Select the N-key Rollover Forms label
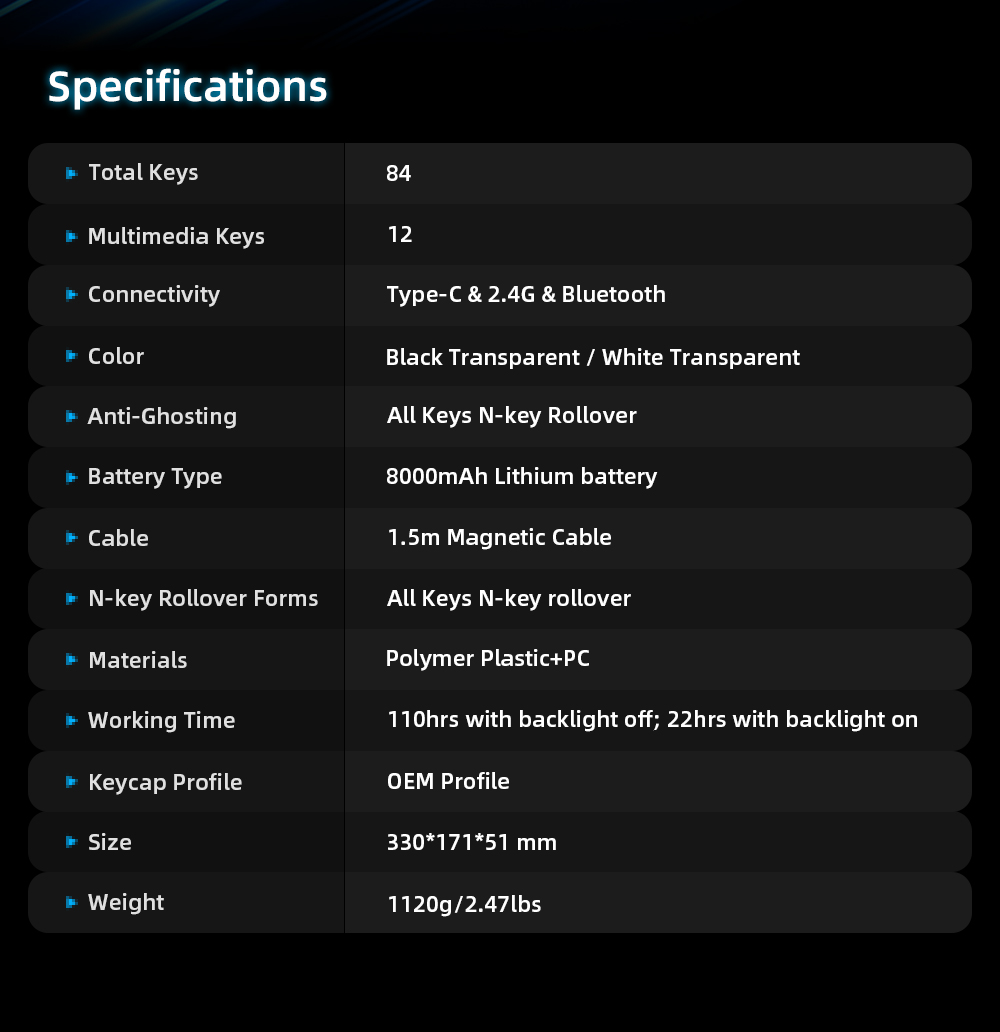 click(203, 598)
